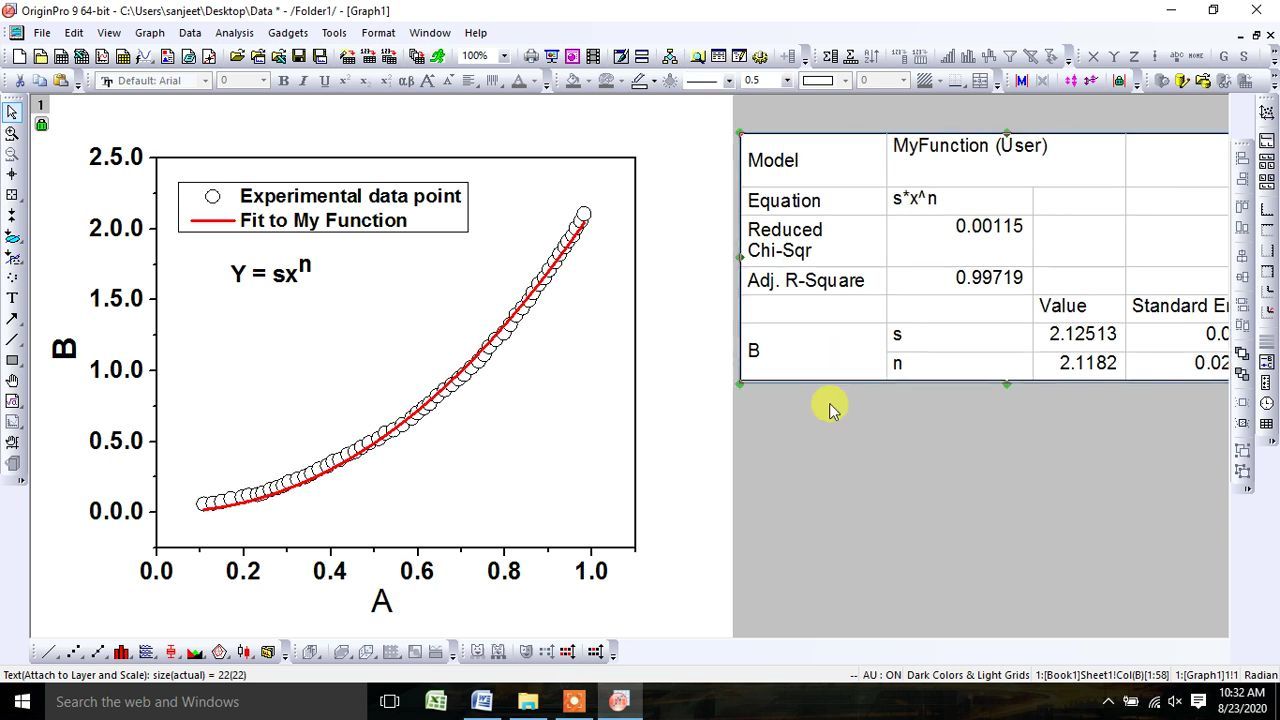The height and width of the screenshot is (720, 1280).
Task: Open the line width 0.5 dropdown
Action: coord(787,80)
